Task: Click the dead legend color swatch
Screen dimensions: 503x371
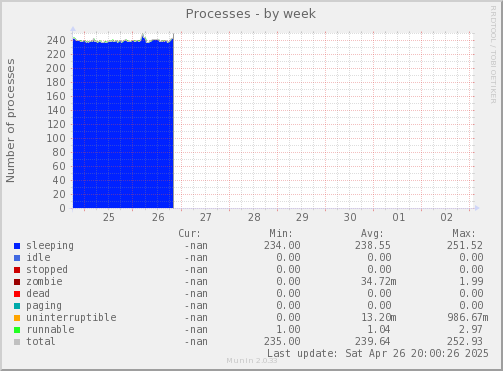Action: (x=17, y=294)
